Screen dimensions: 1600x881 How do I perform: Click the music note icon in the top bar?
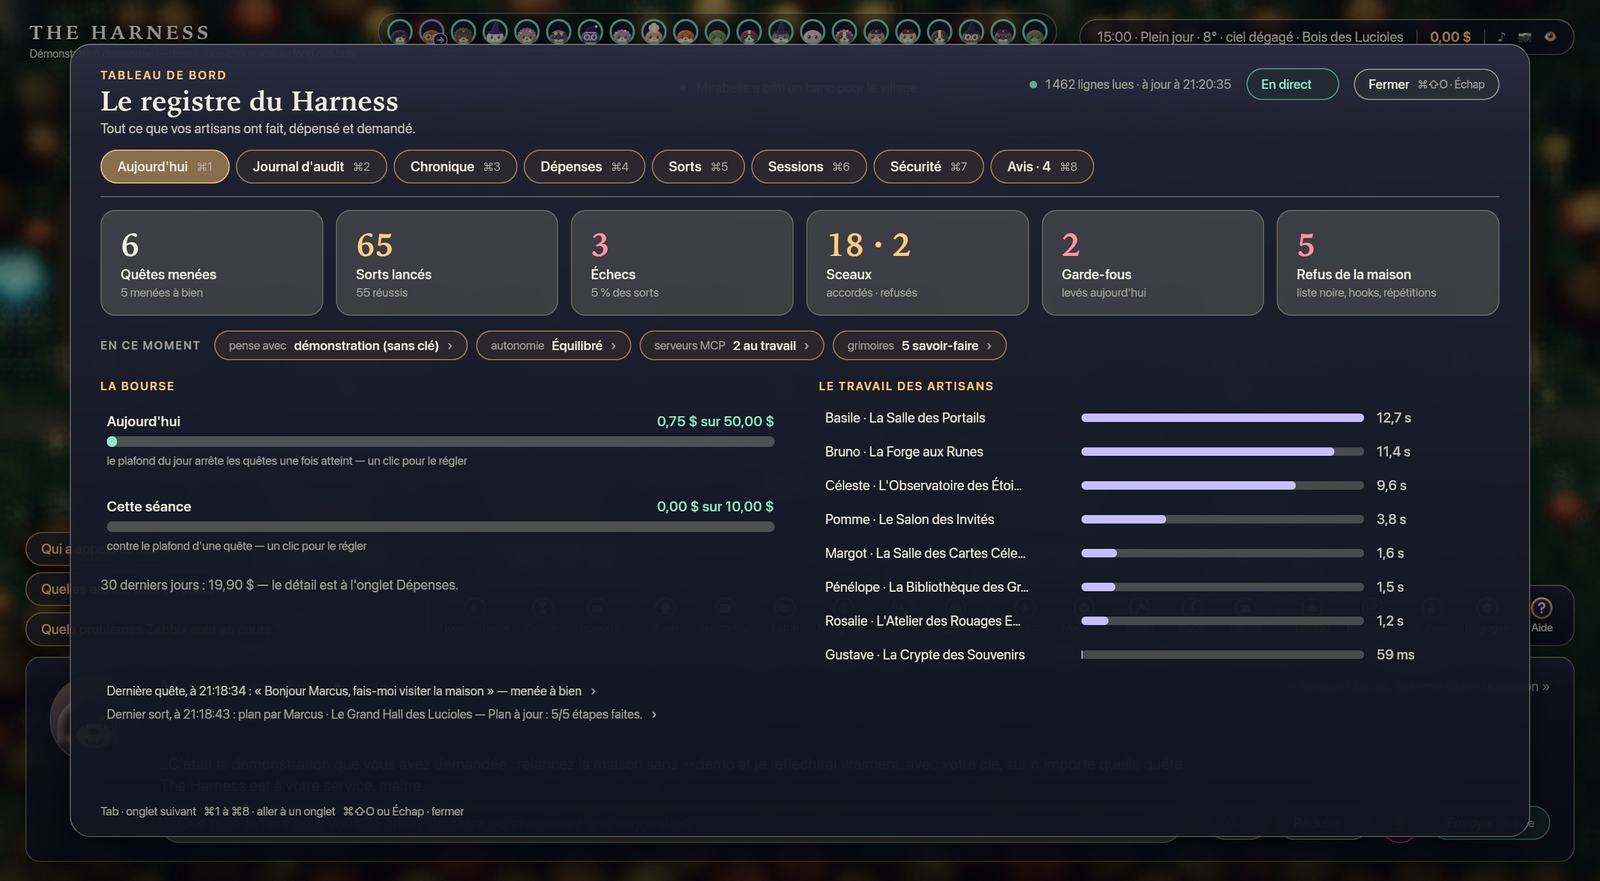pos(1501,37)
